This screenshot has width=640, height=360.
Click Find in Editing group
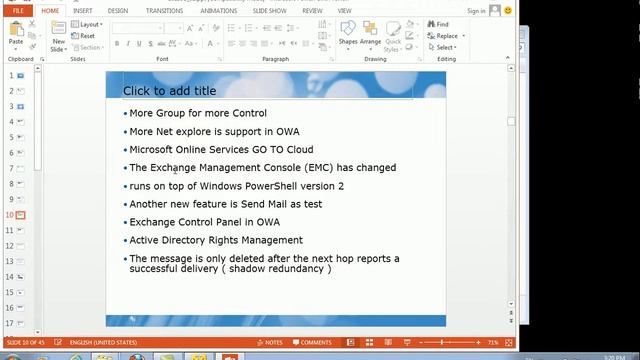(x=438, y=24)
